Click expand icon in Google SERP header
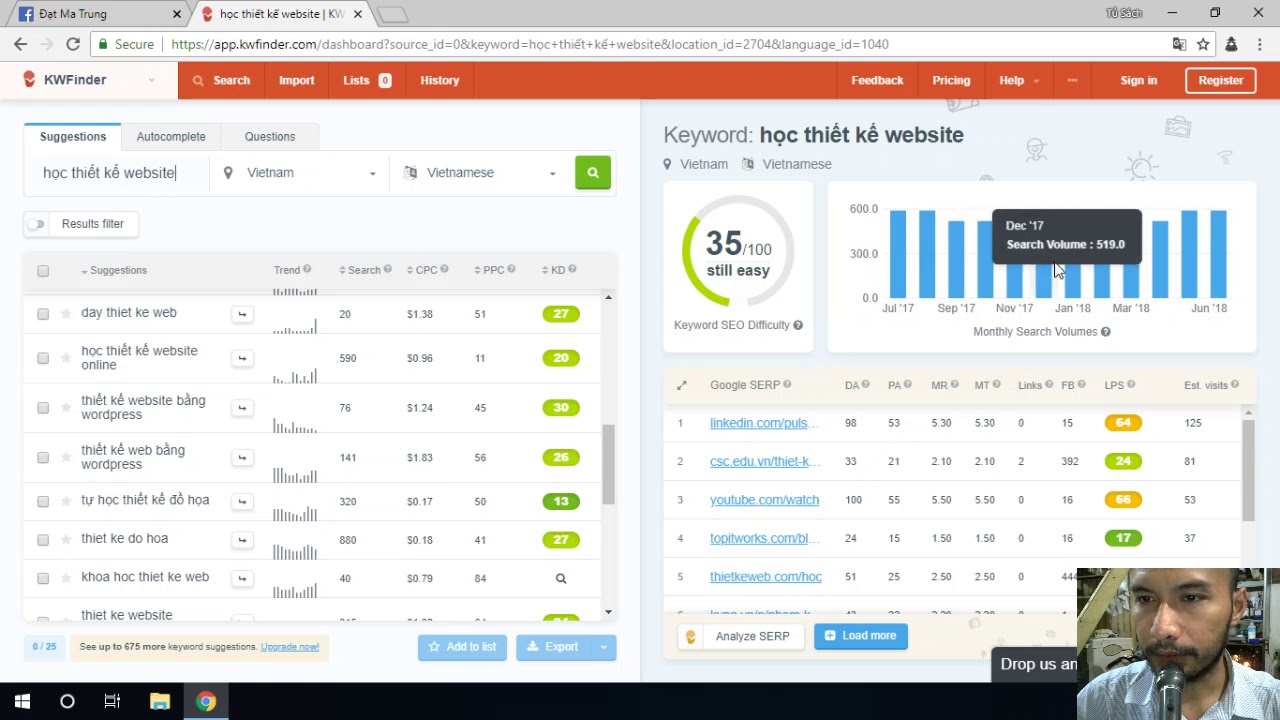1280x720 pixels. 682,385
